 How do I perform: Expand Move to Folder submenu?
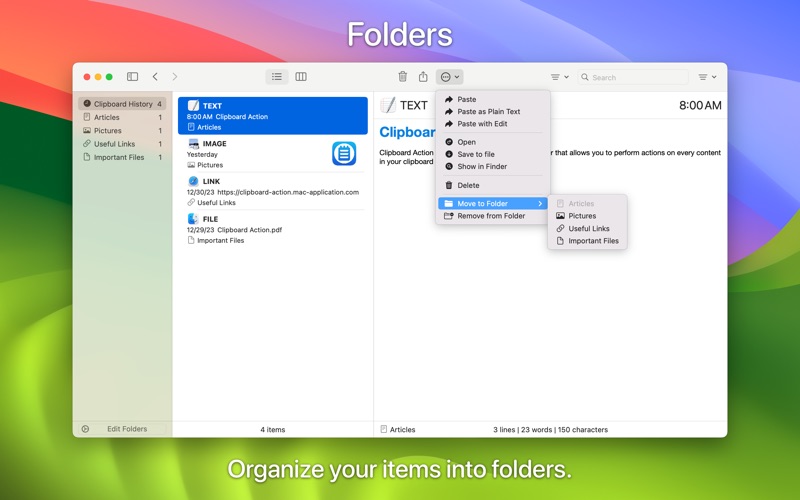tap(493, 204)
